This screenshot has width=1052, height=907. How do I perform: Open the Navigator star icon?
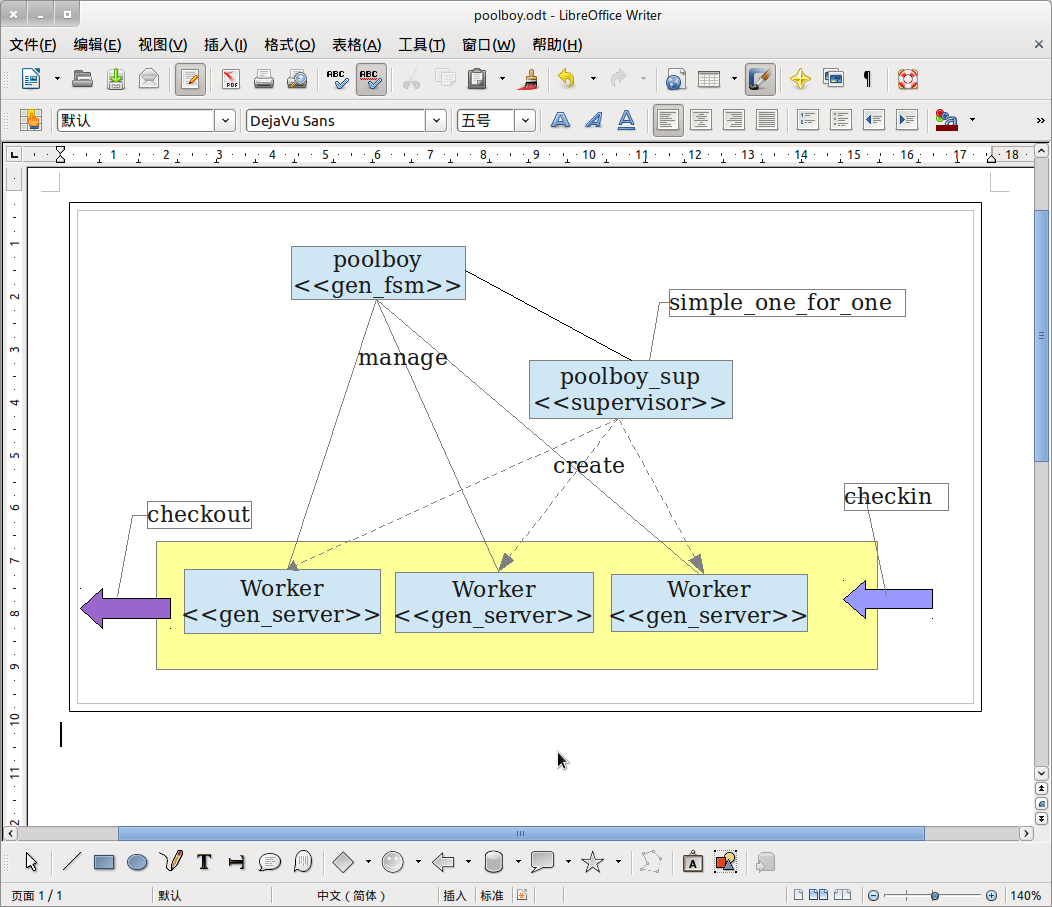point(800,79)
